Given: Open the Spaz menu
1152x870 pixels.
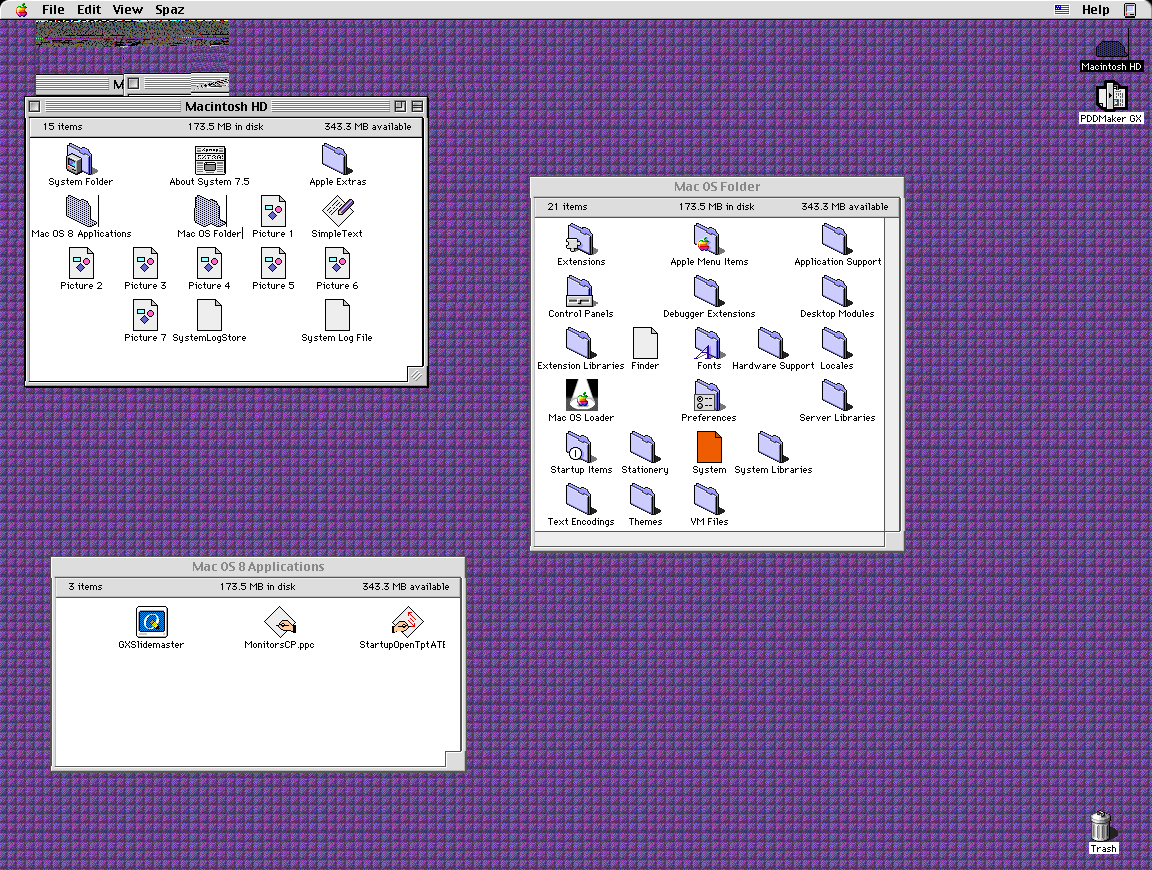Looking at the screenshot, I should pyautogui.click(x=170, y=10).
